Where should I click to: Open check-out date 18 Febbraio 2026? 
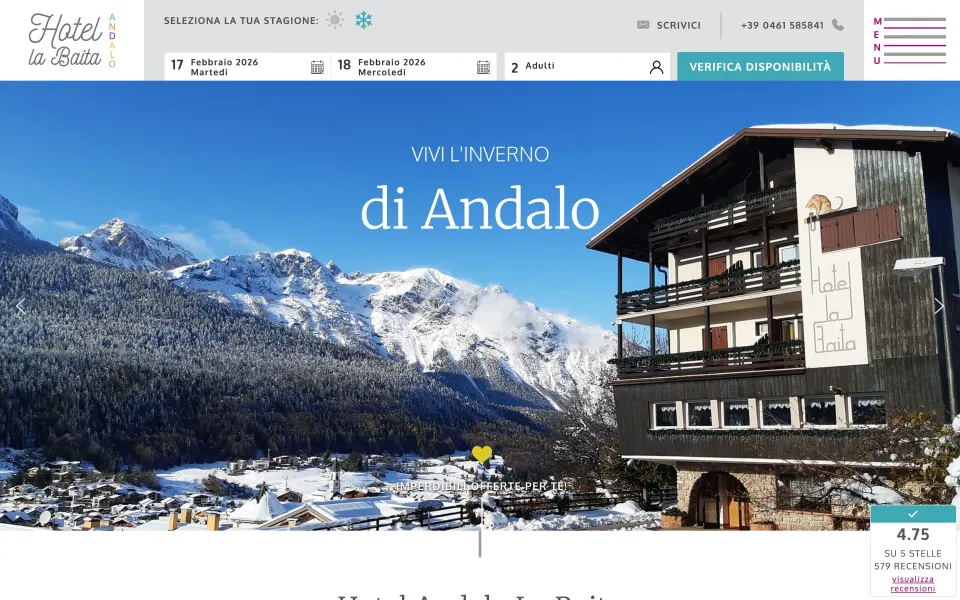coord(414,67)
